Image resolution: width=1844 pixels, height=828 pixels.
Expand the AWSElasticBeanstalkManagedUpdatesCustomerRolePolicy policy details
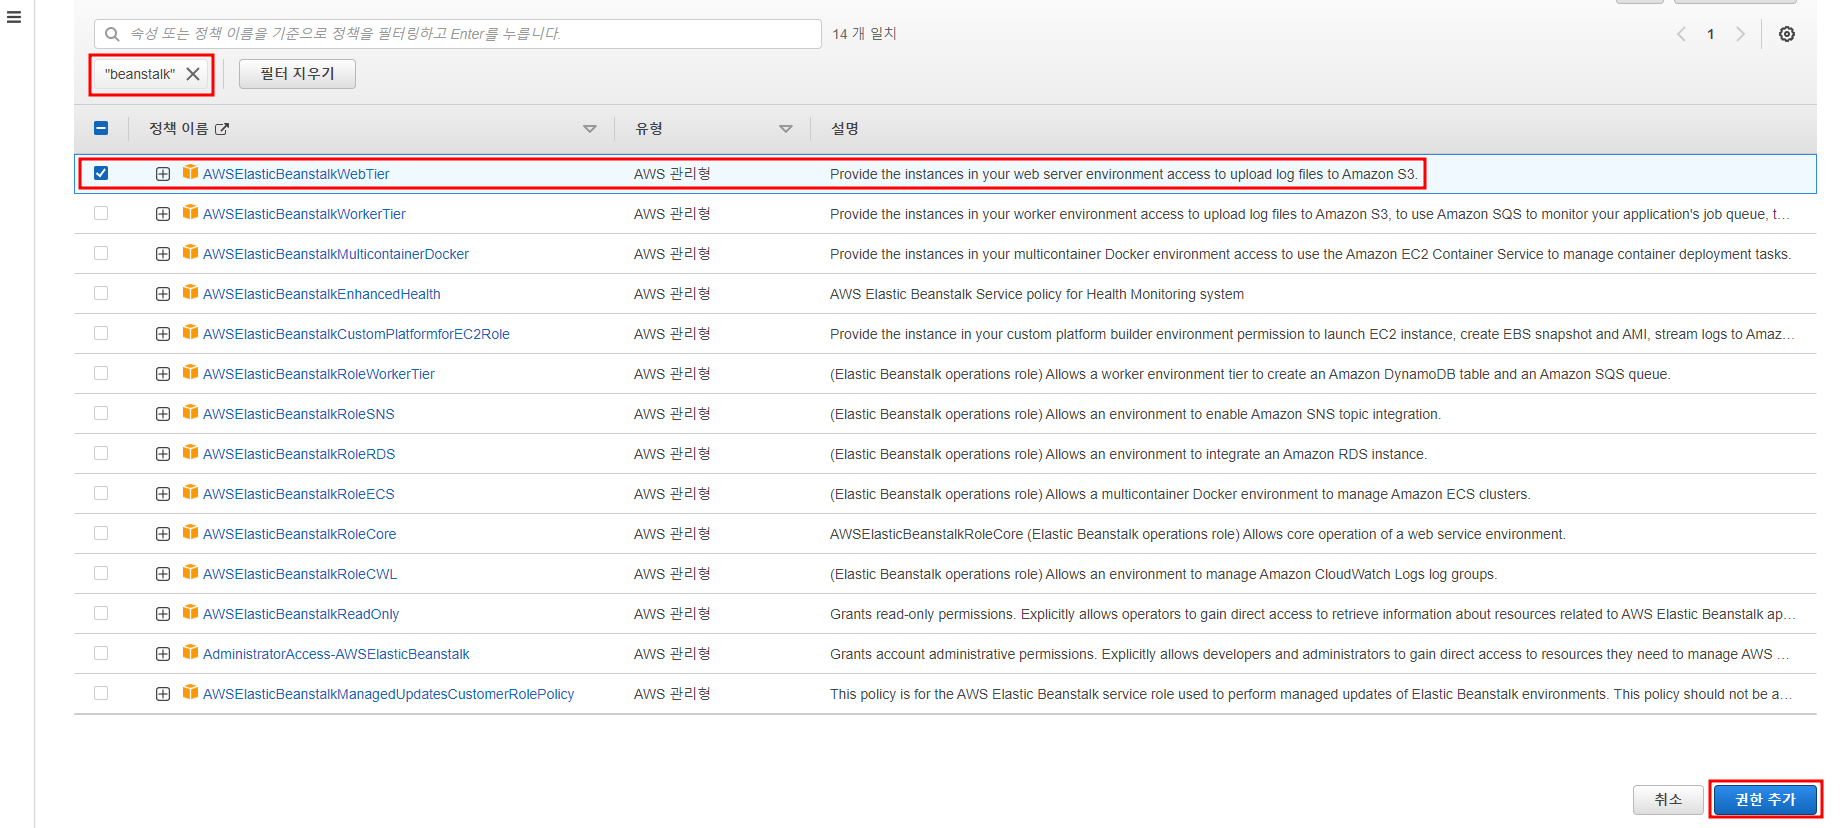[x=163, y=694]
